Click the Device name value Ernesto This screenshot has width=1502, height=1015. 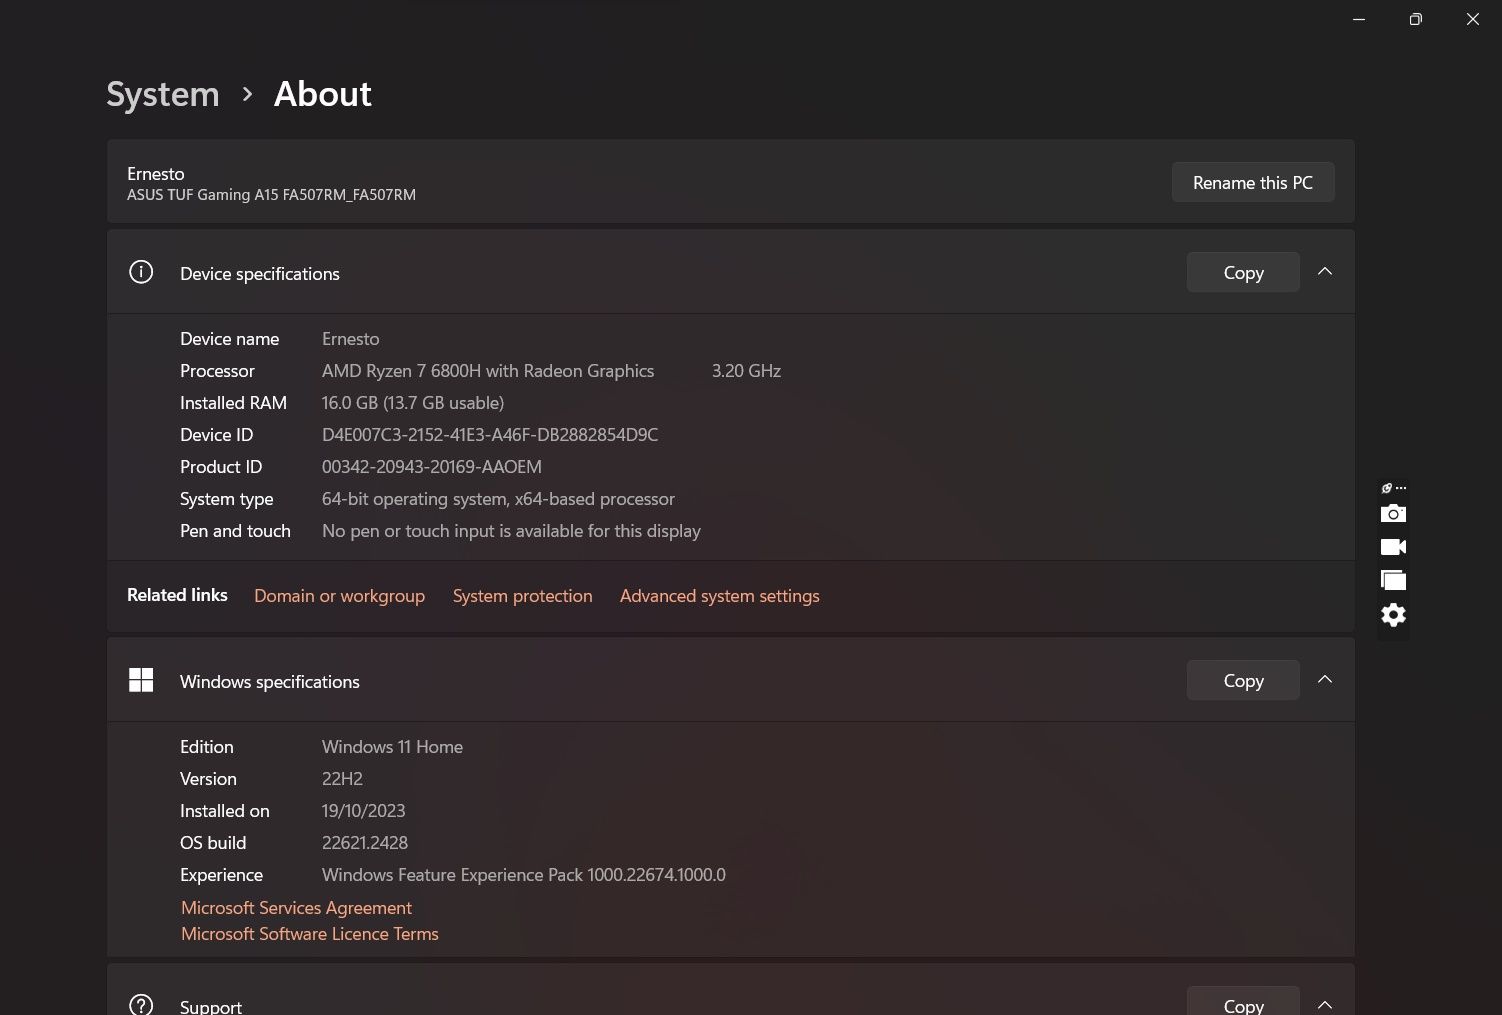pos(350,338)
